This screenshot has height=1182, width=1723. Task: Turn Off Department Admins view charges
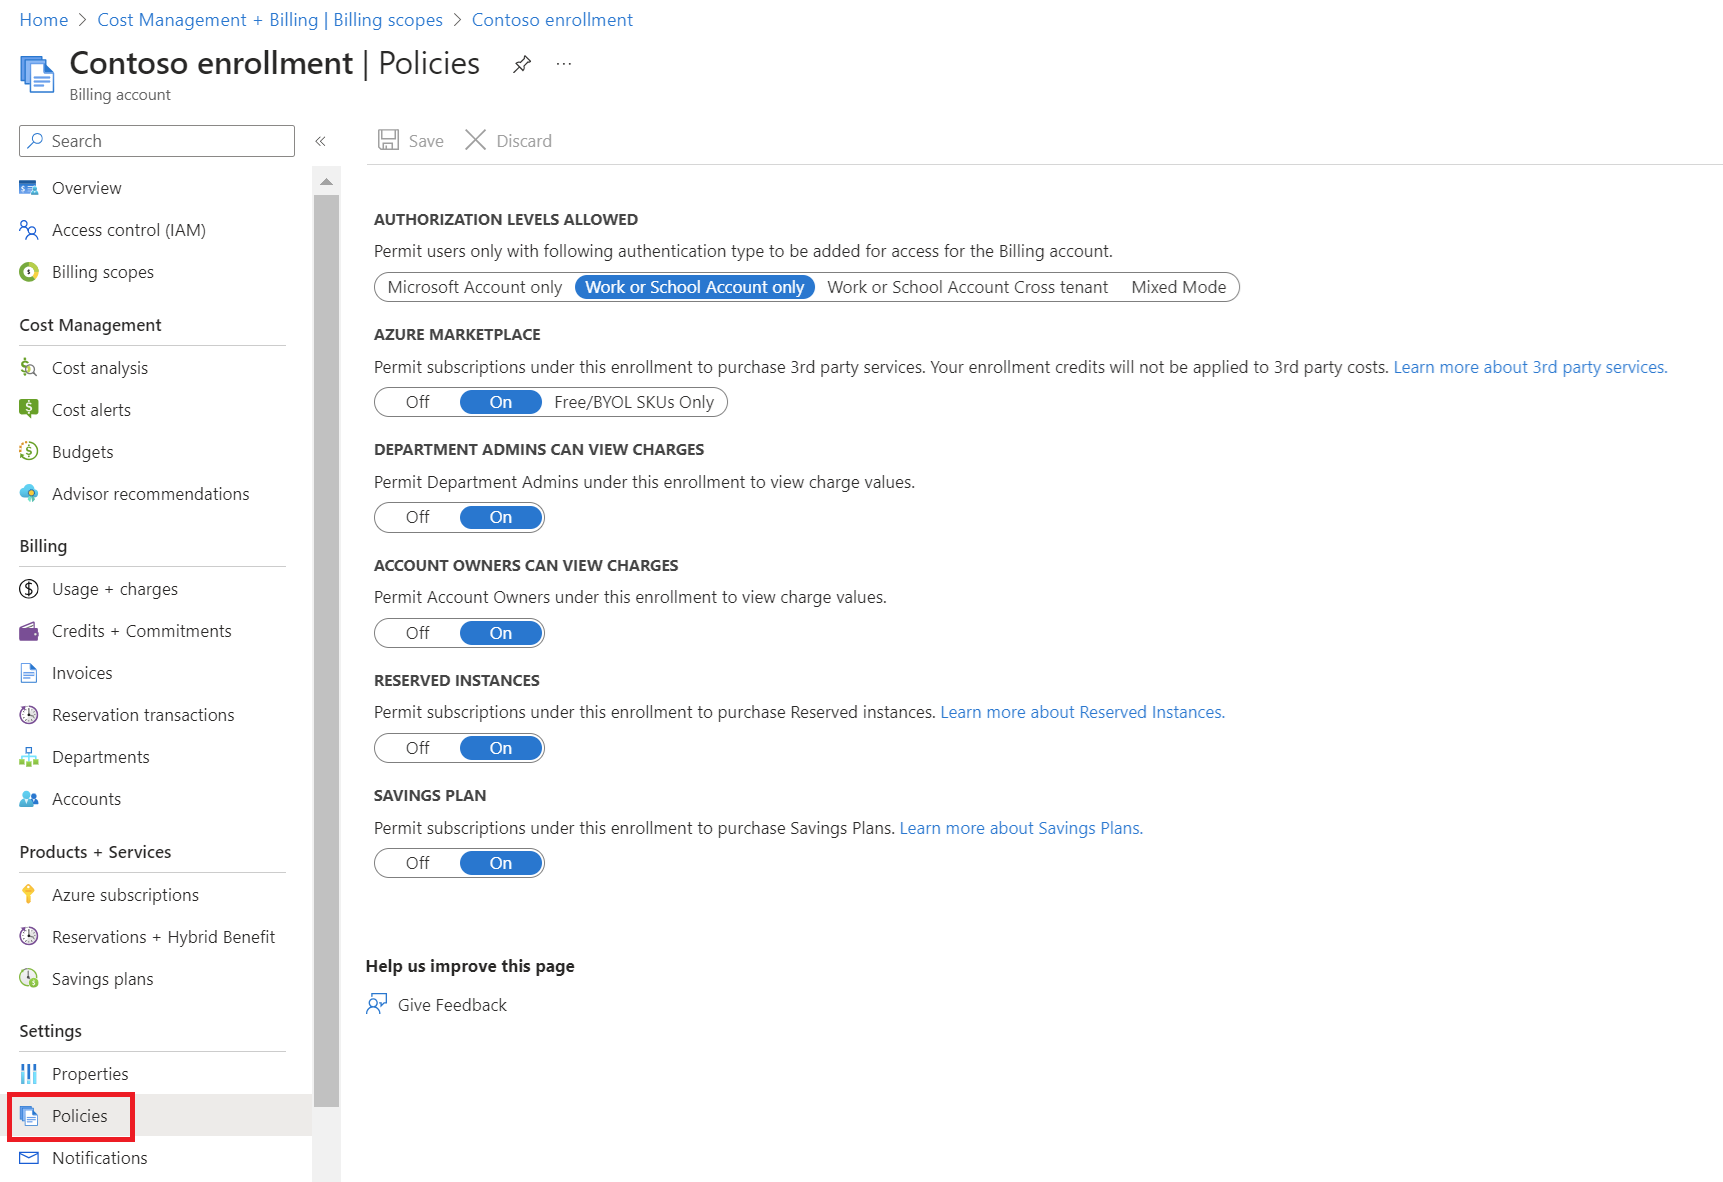(x=417, y=518)
